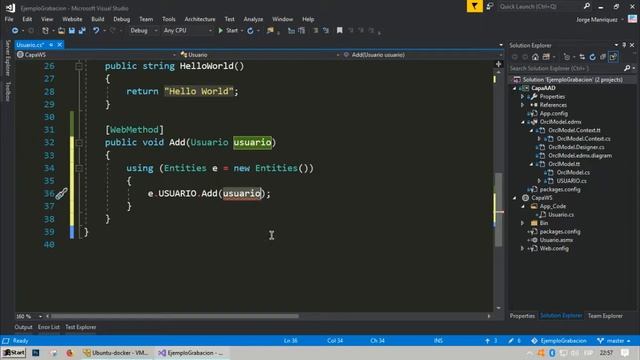The width and height of the screenshot is (640, 360).
Task: Click the Solution Explorer Refresh icon
Action: (x=592, y=57)
